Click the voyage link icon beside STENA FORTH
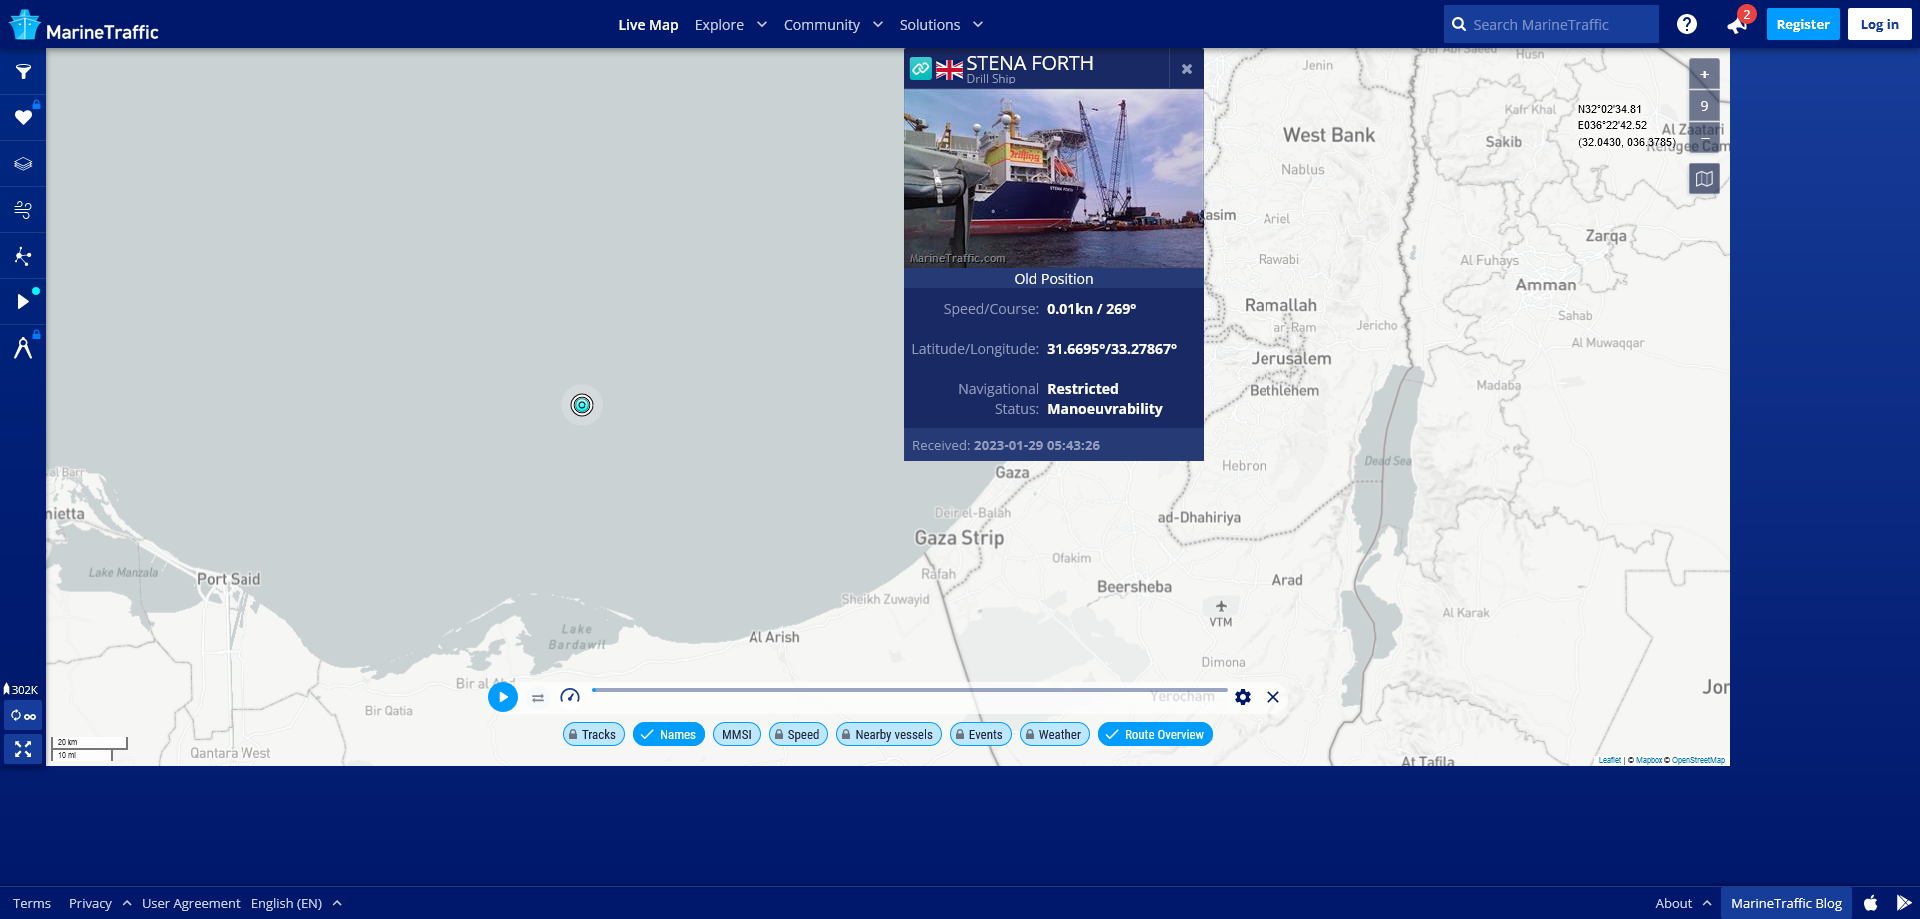 (921, 69)
